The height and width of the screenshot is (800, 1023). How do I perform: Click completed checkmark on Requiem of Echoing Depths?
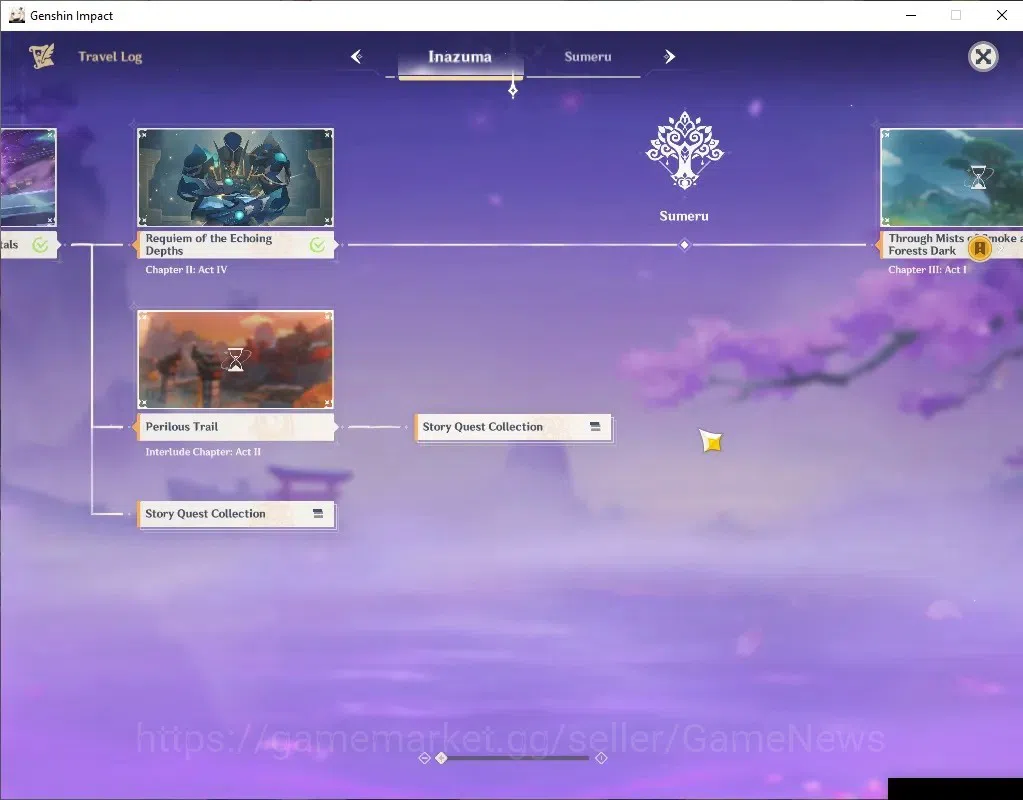click(318, 245)
